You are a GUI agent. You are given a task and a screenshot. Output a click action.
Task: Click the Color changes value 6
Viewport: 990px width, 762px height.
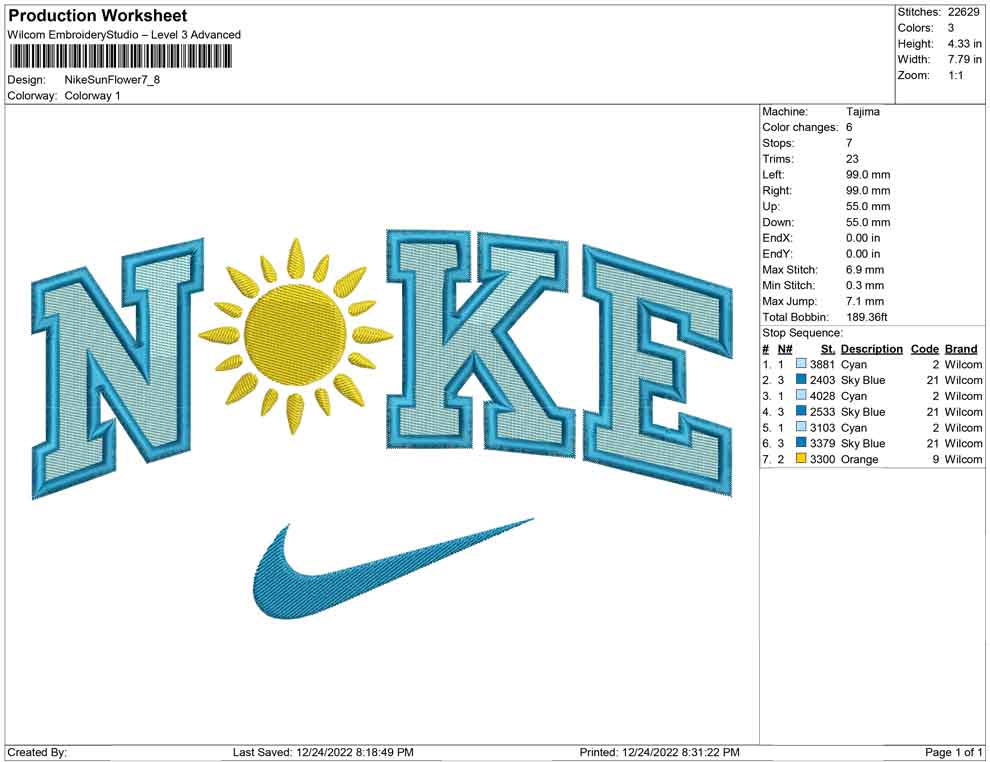click(x=849, y=127)
